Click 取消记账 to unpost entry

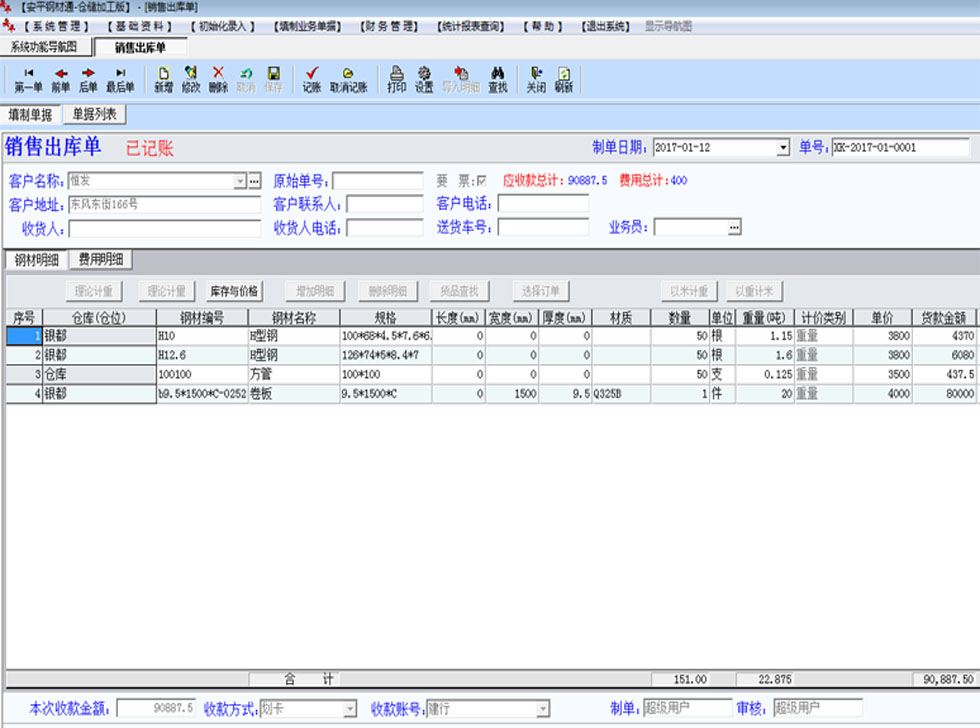click(349, 81)
